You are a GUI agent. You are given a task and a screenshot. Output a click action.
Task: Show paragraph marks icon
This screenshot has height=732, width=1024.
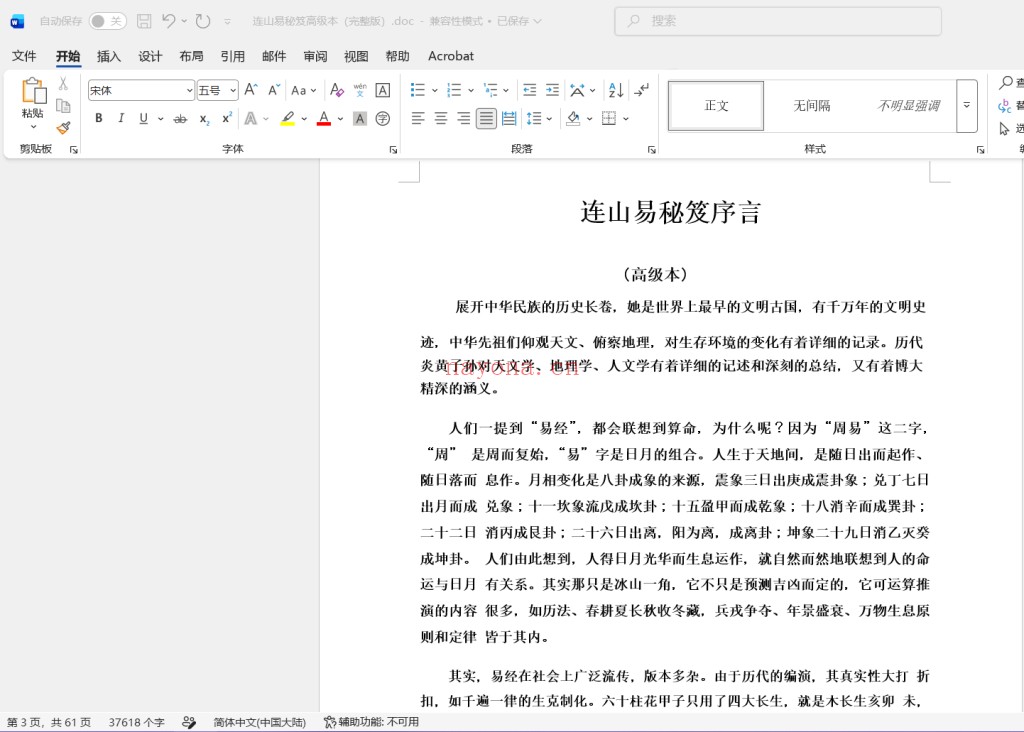pos(642,90)
